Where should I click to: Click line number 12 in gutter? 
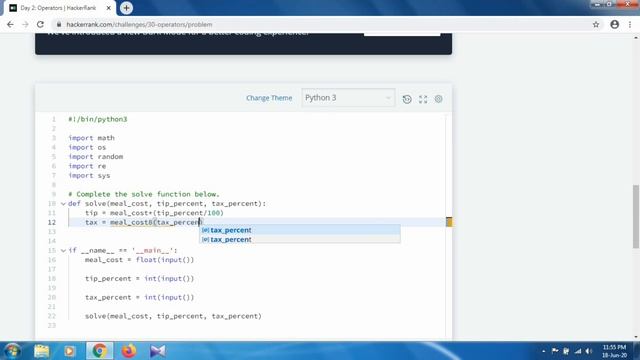(51, 222)
